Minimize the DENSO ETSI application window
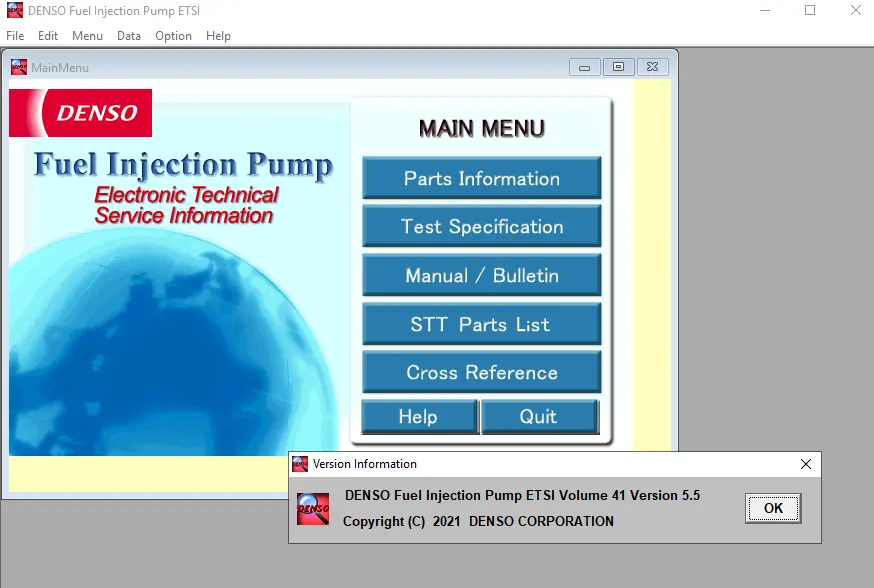This screenshot has width=874, height=588. click(765, 11)
